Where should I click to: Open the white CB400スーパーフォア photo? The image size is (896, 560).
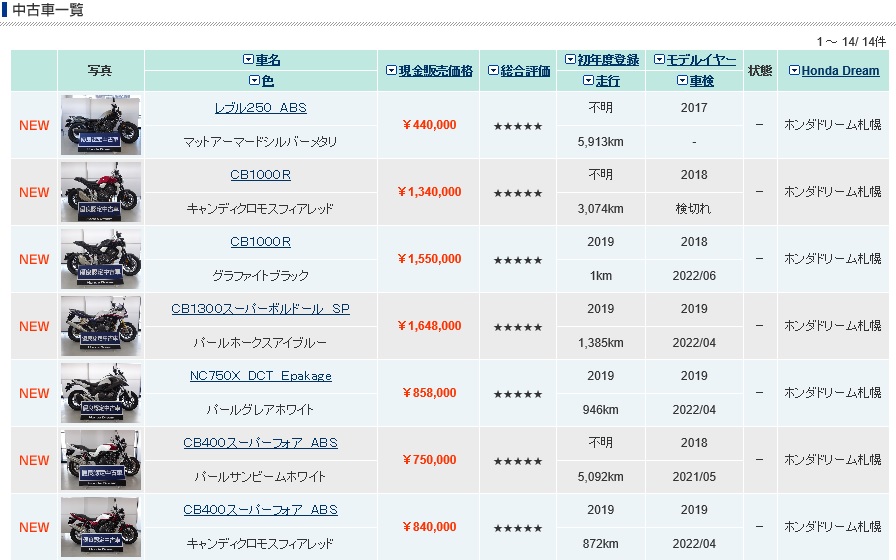[x=101, y=460]
